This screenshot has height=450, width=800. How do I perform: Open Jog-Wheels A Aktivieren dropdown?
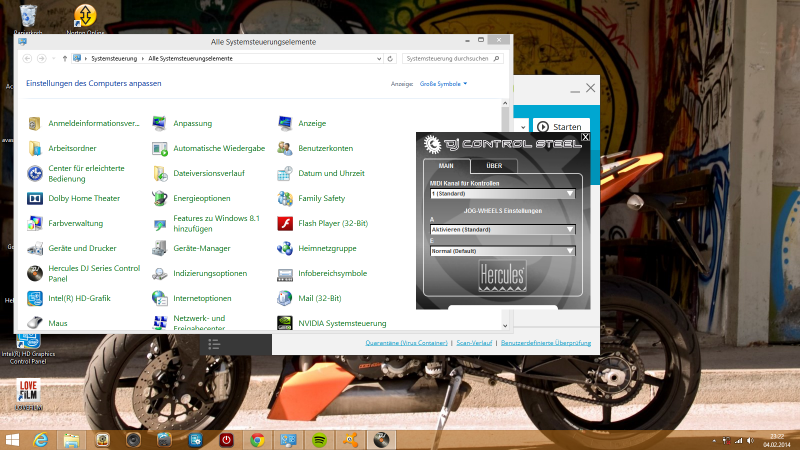[503, 230]
